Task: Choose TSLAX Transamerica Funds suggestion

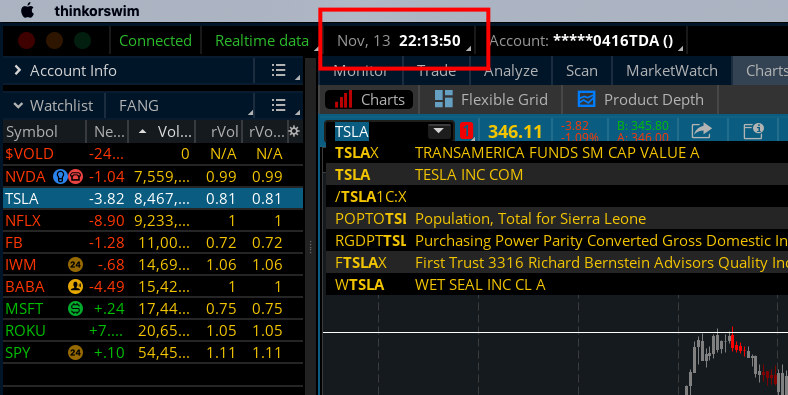Action: coord(557,153)
